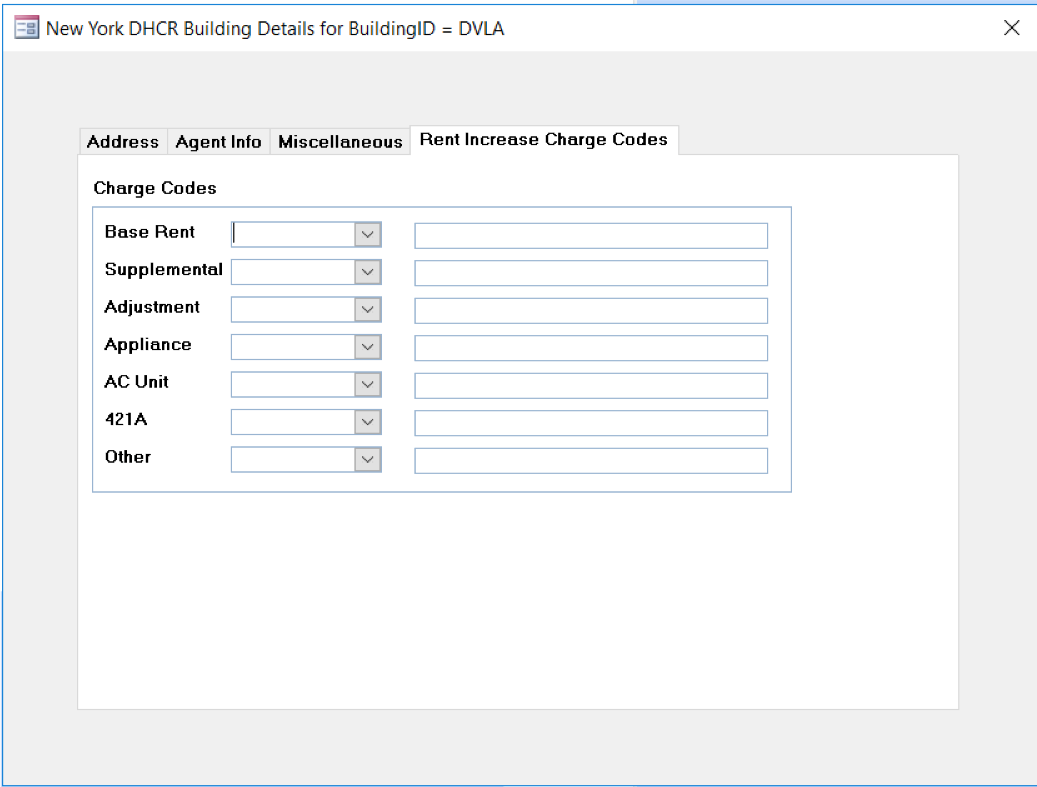The width and height of the screenshot is (1037, 787).
Task: Click the Supplemental description text box
Action: coord(591,273)
